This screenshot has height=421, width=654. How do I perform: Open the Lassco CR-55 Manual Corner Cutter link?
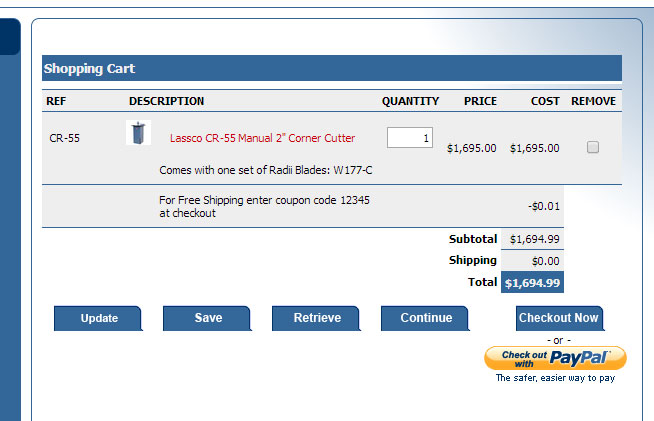262,138
